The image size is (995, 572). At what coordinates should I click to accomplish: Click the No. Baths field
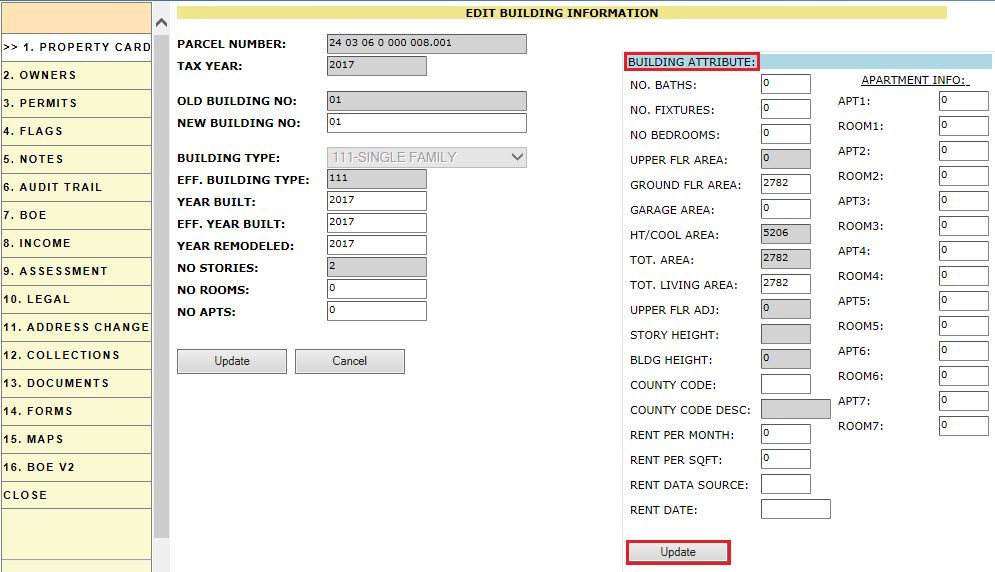(x=785, y=84)
